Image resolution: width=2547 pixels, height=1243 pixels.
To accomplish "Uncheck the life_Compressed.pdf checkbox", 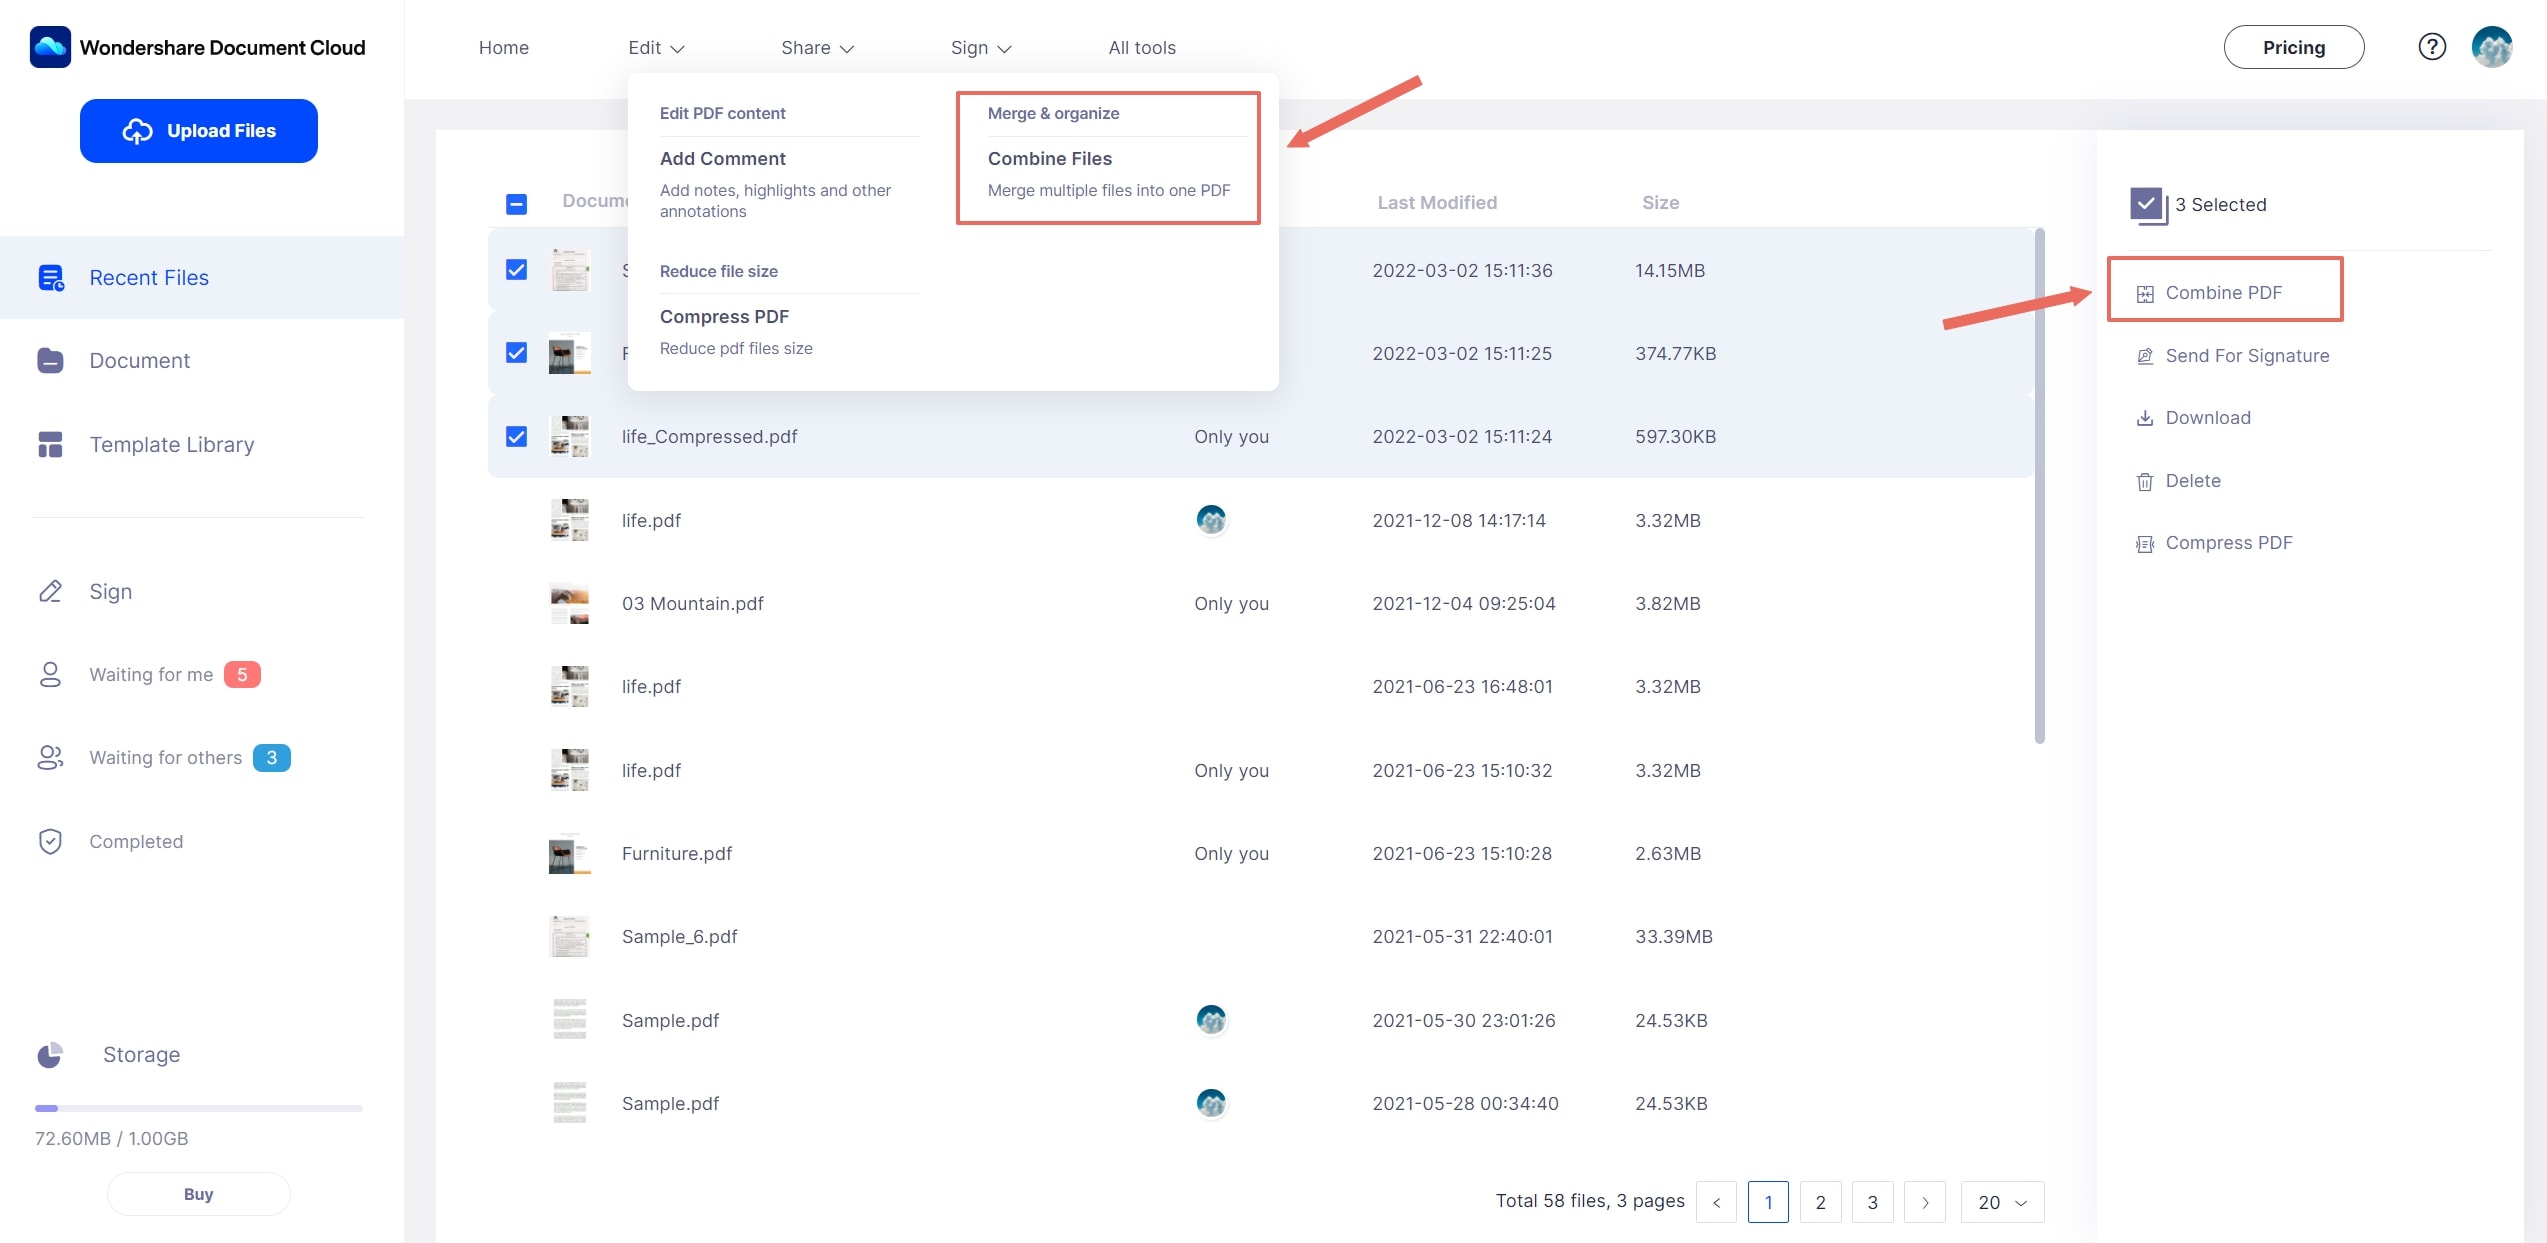I will pyautogui.click(x=516, y=437).
